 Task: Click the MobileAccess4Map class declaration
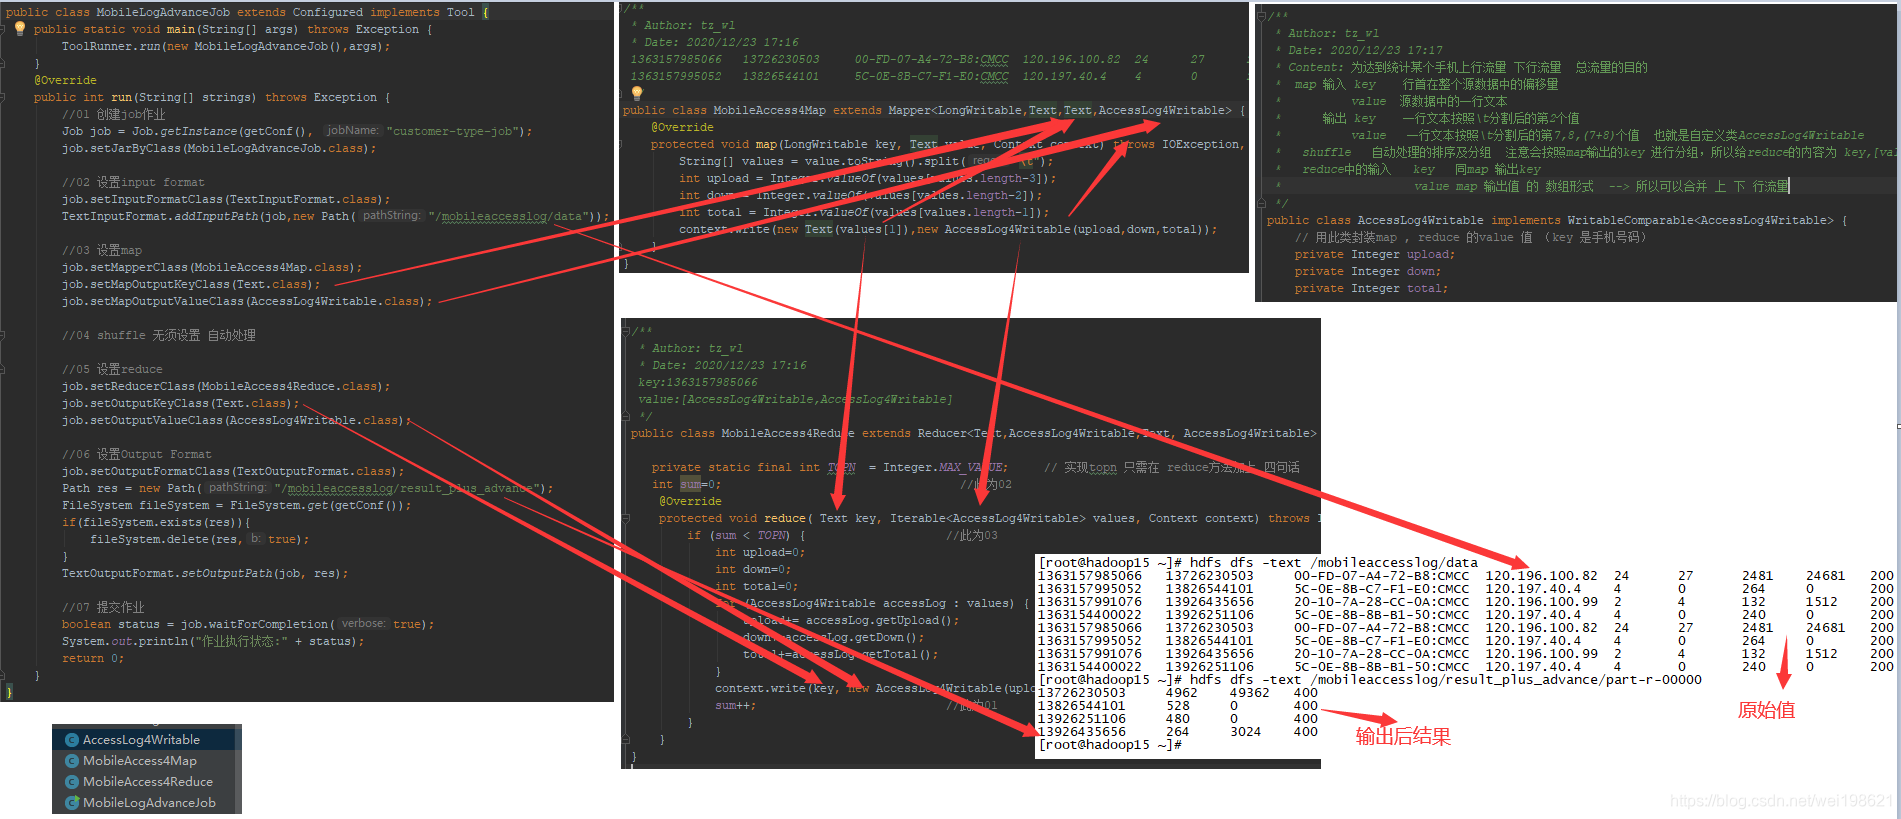point(934,111)
